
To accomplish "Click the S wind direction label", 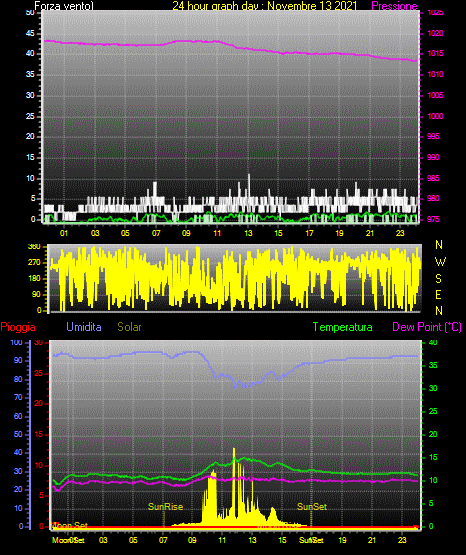I will coord(438,279).
